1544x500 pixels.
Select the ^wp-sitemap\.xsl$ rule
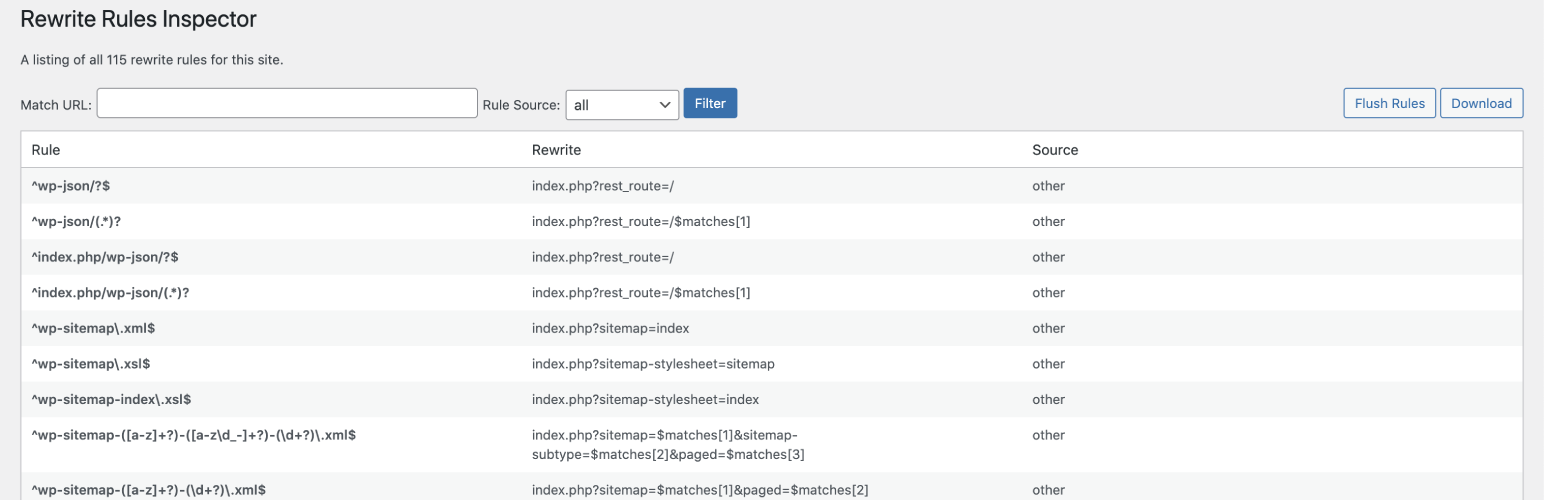(91, 364)
